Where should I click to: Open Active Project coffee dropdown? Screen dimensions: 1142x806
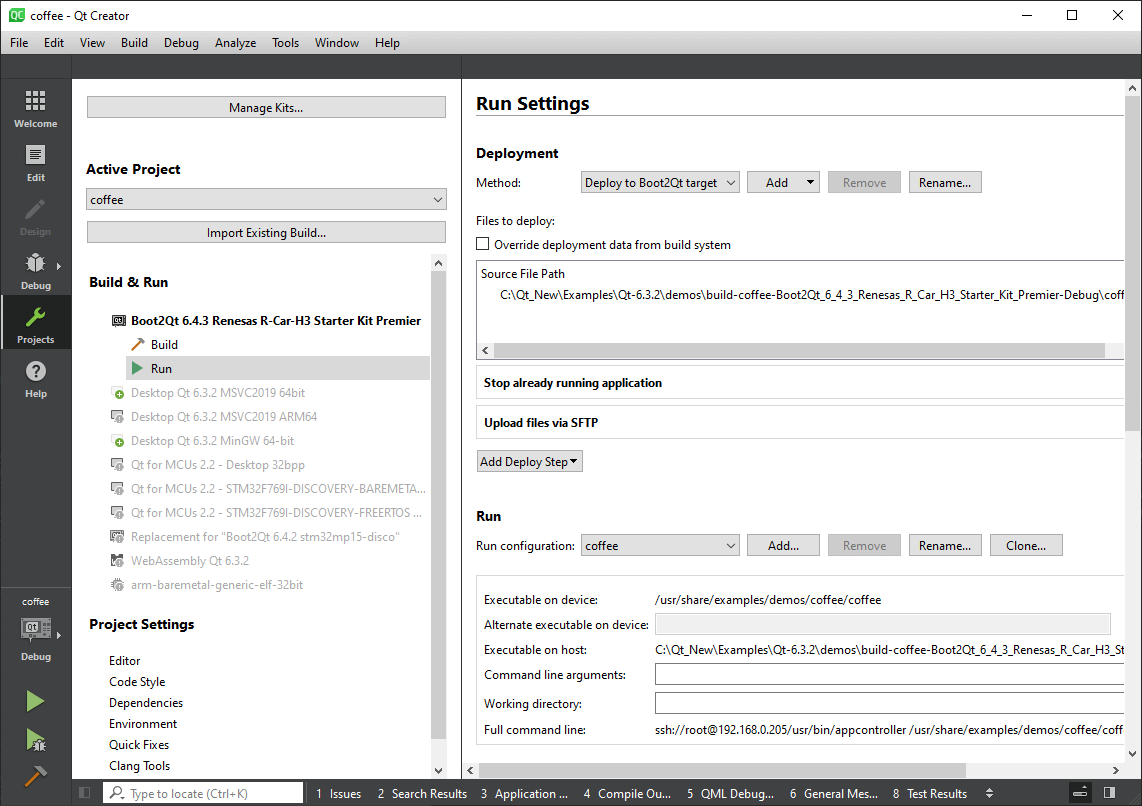(266, 200)
